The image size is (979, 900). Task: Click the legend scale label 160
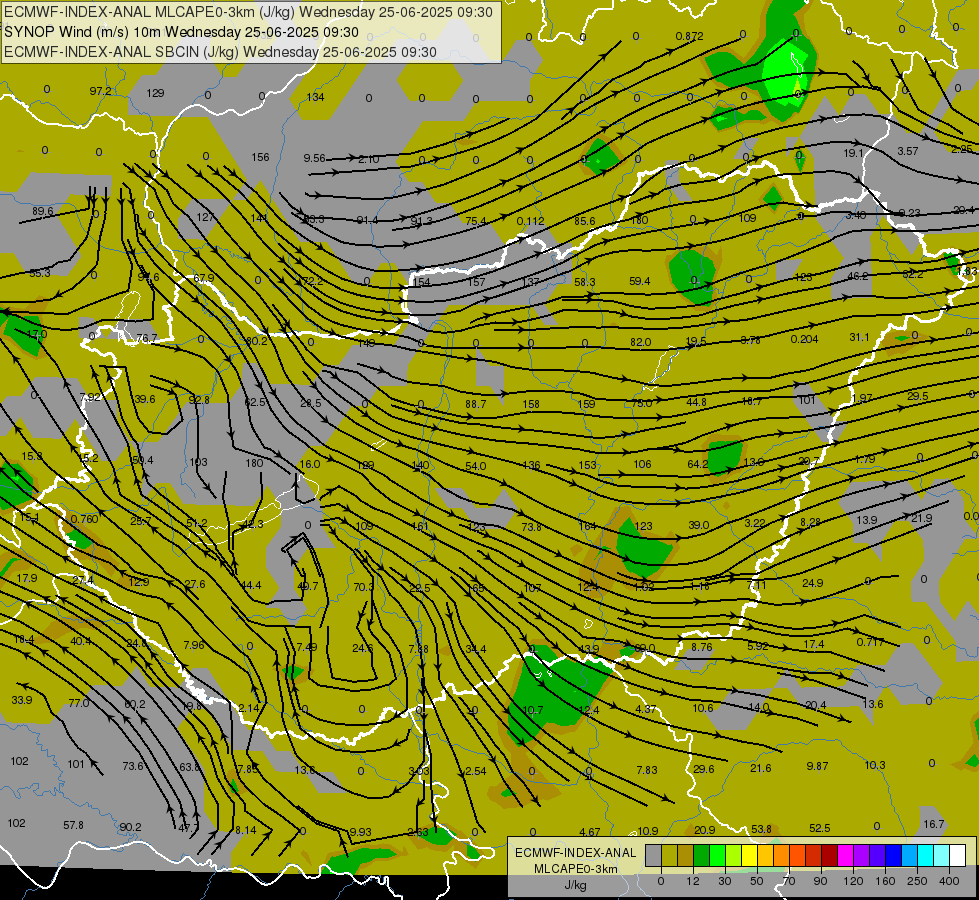pyautogui.click(x=885, y=881)
